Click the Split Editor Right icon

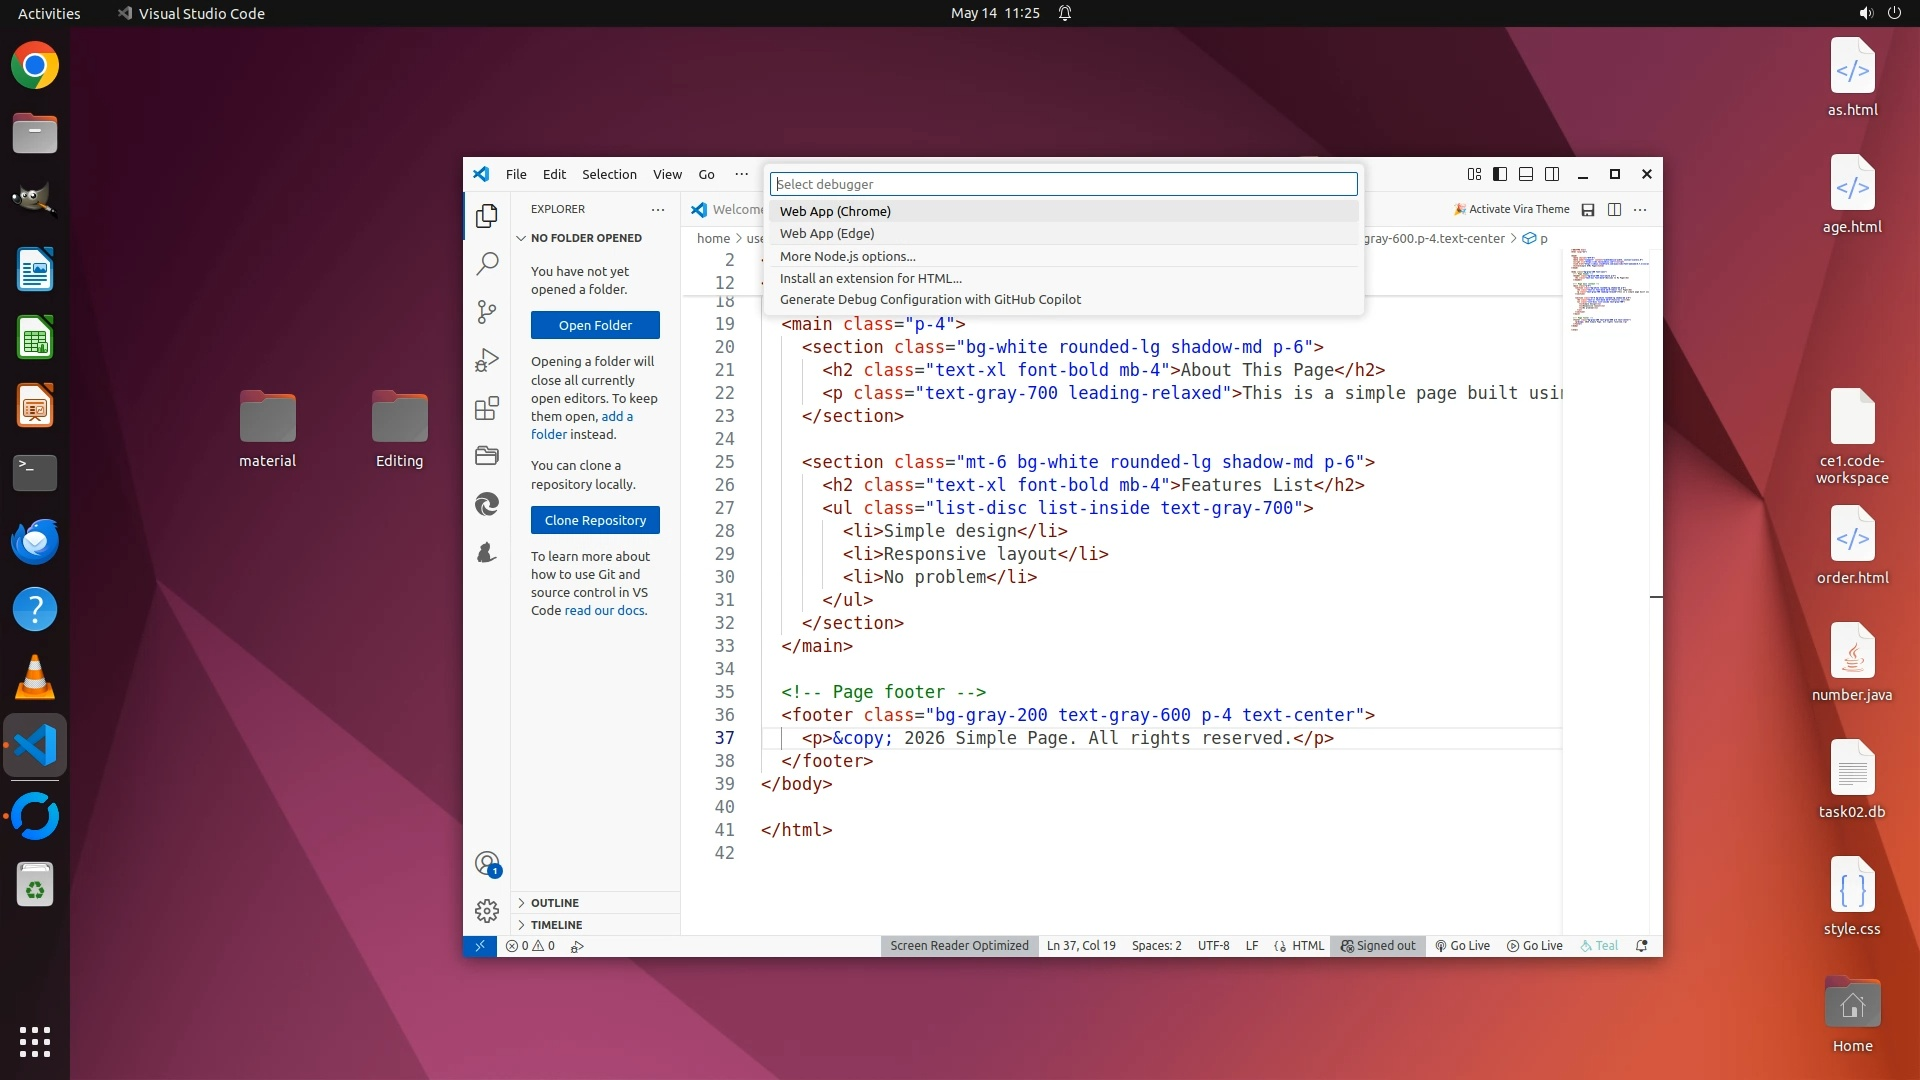[1614, 209]
